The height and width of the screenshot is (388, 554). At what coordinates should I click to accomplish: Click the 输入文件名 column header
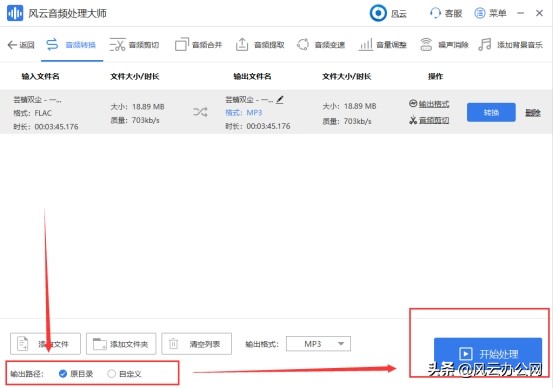[40, 76]
